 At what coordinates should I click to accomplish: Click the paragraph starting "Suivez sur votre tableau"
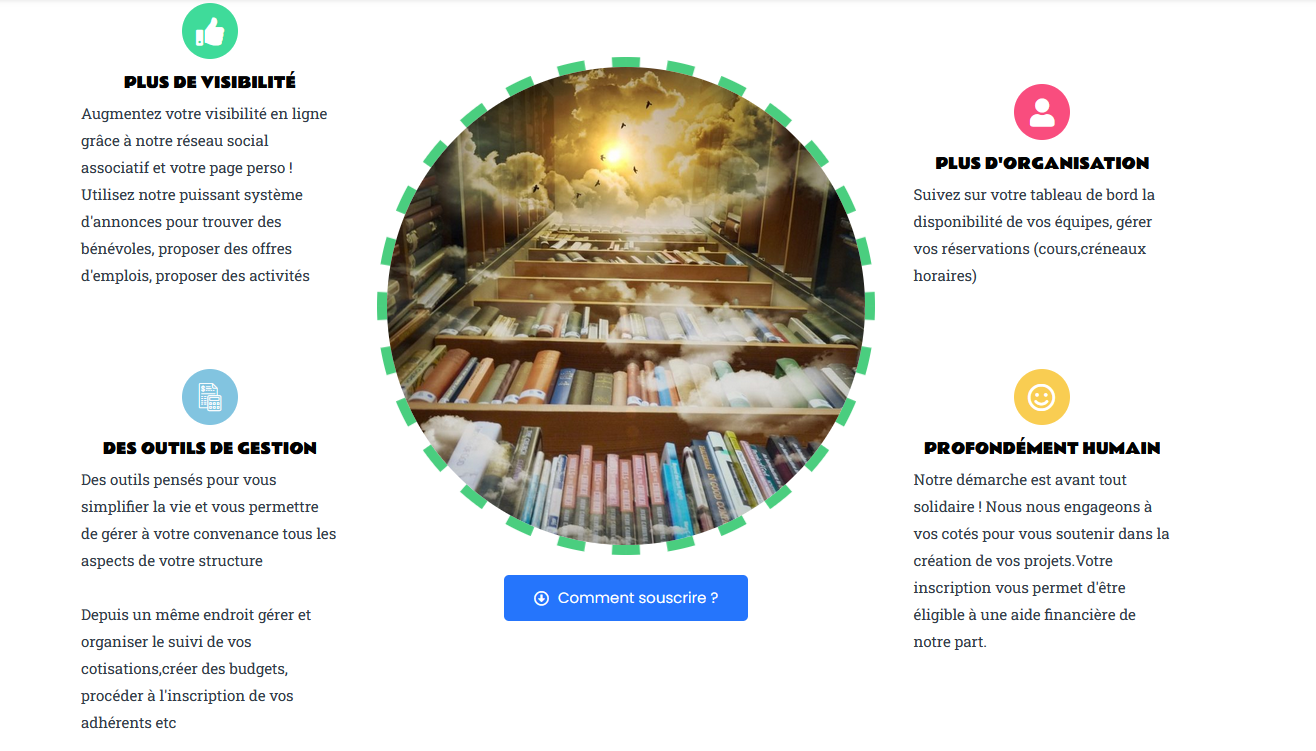coord(1035,235)
